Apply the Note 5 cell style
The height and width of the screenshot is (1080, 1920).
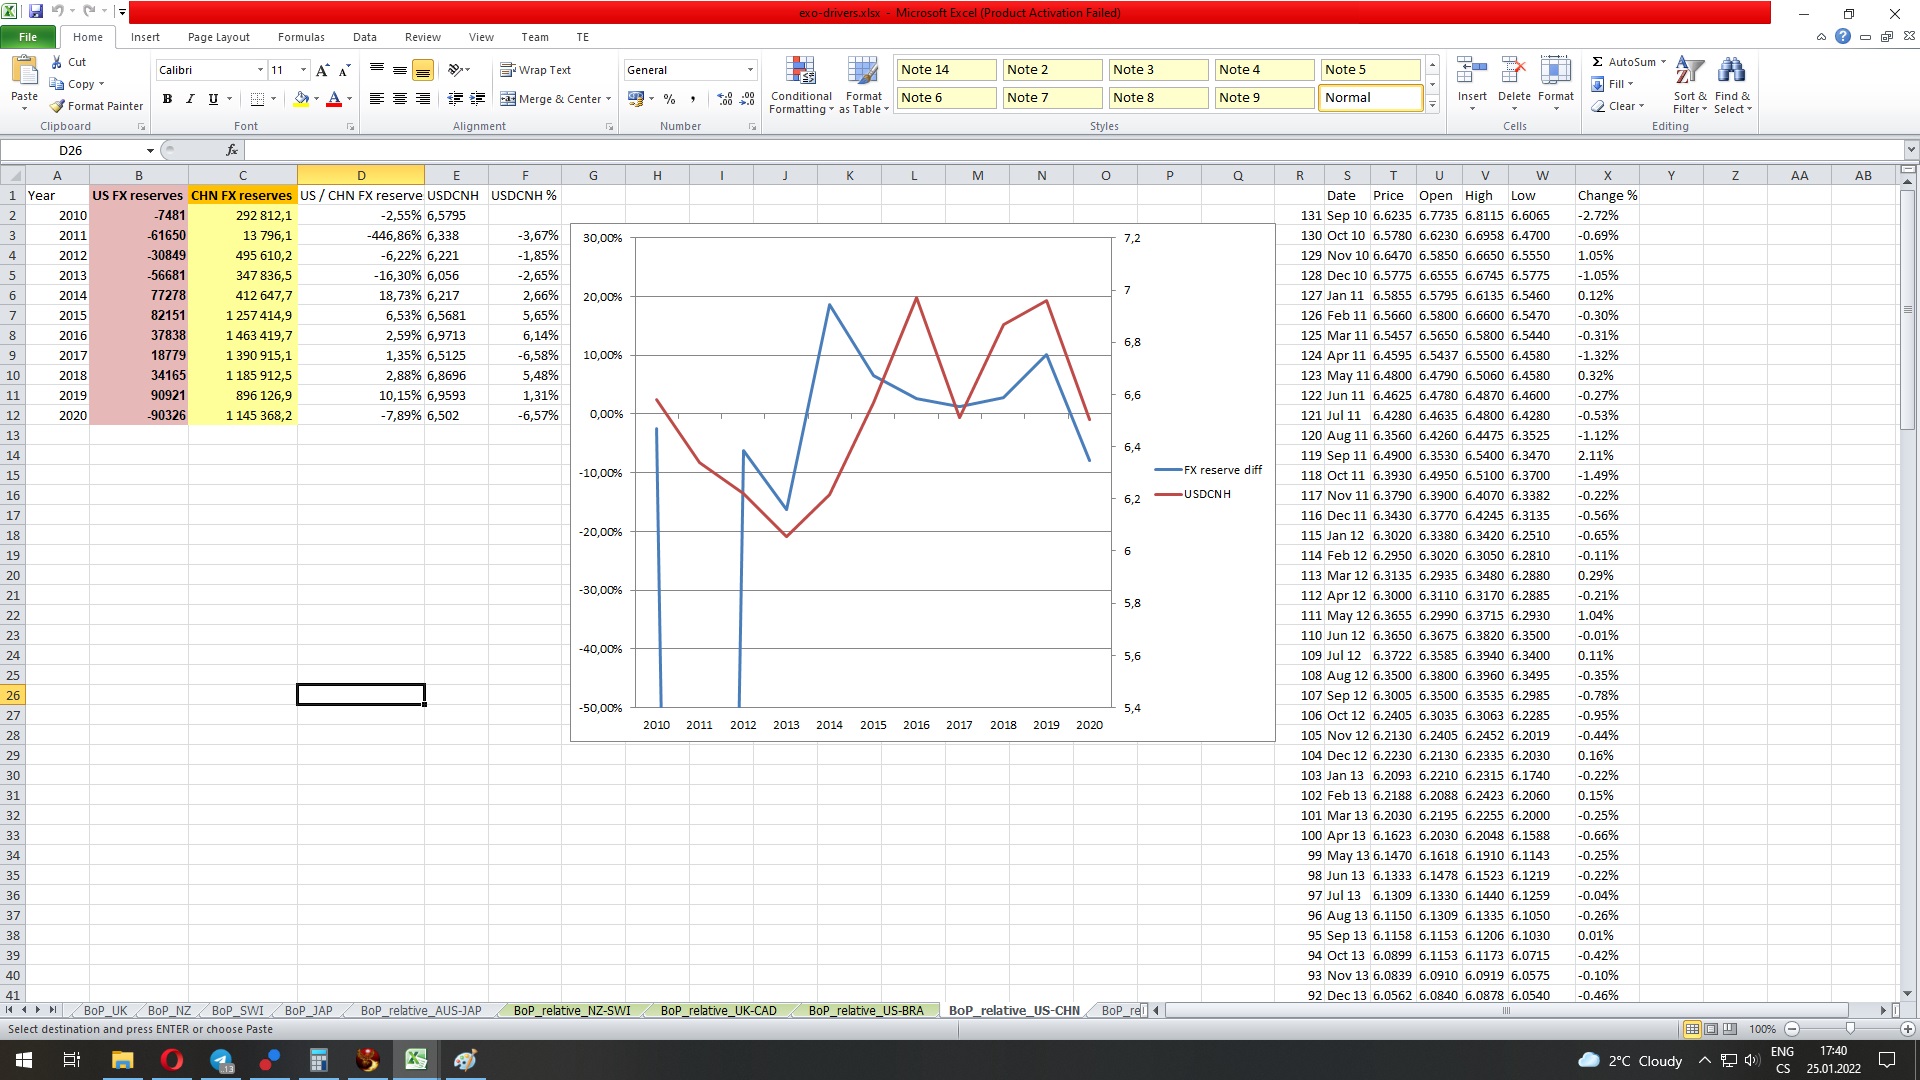coord(1371,69)
